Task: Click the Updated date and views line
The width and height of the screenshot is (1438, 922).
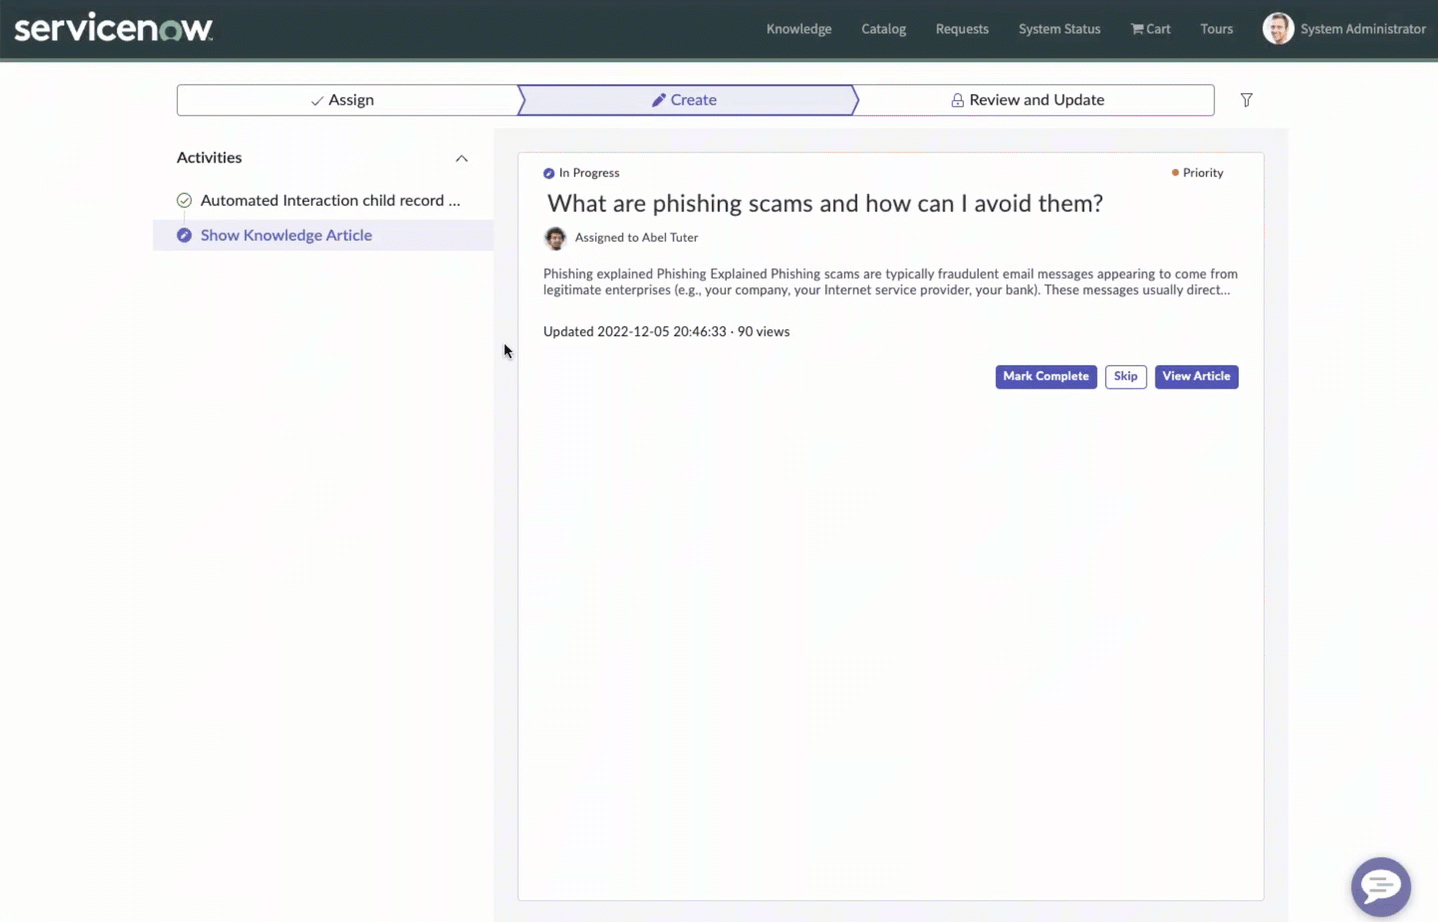Action: pos(666,332)
